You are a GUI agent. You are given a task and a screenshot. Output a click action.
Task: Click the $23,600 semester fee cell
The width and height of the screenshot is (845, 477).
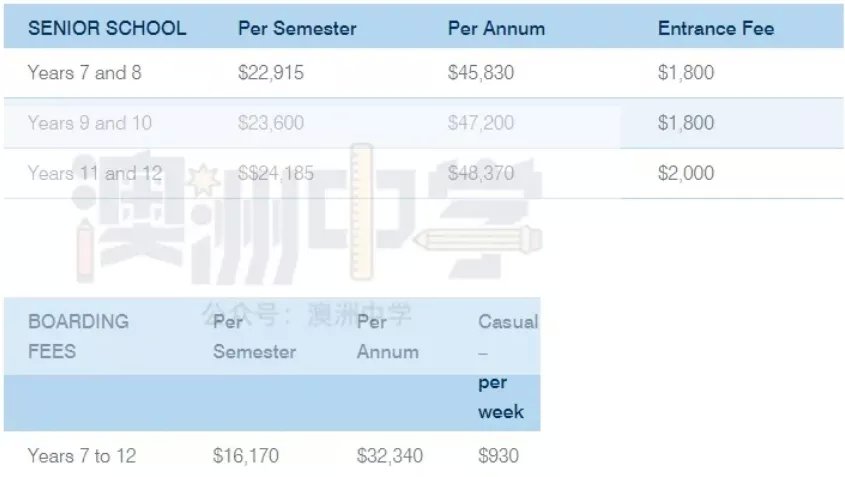(271, 123)
